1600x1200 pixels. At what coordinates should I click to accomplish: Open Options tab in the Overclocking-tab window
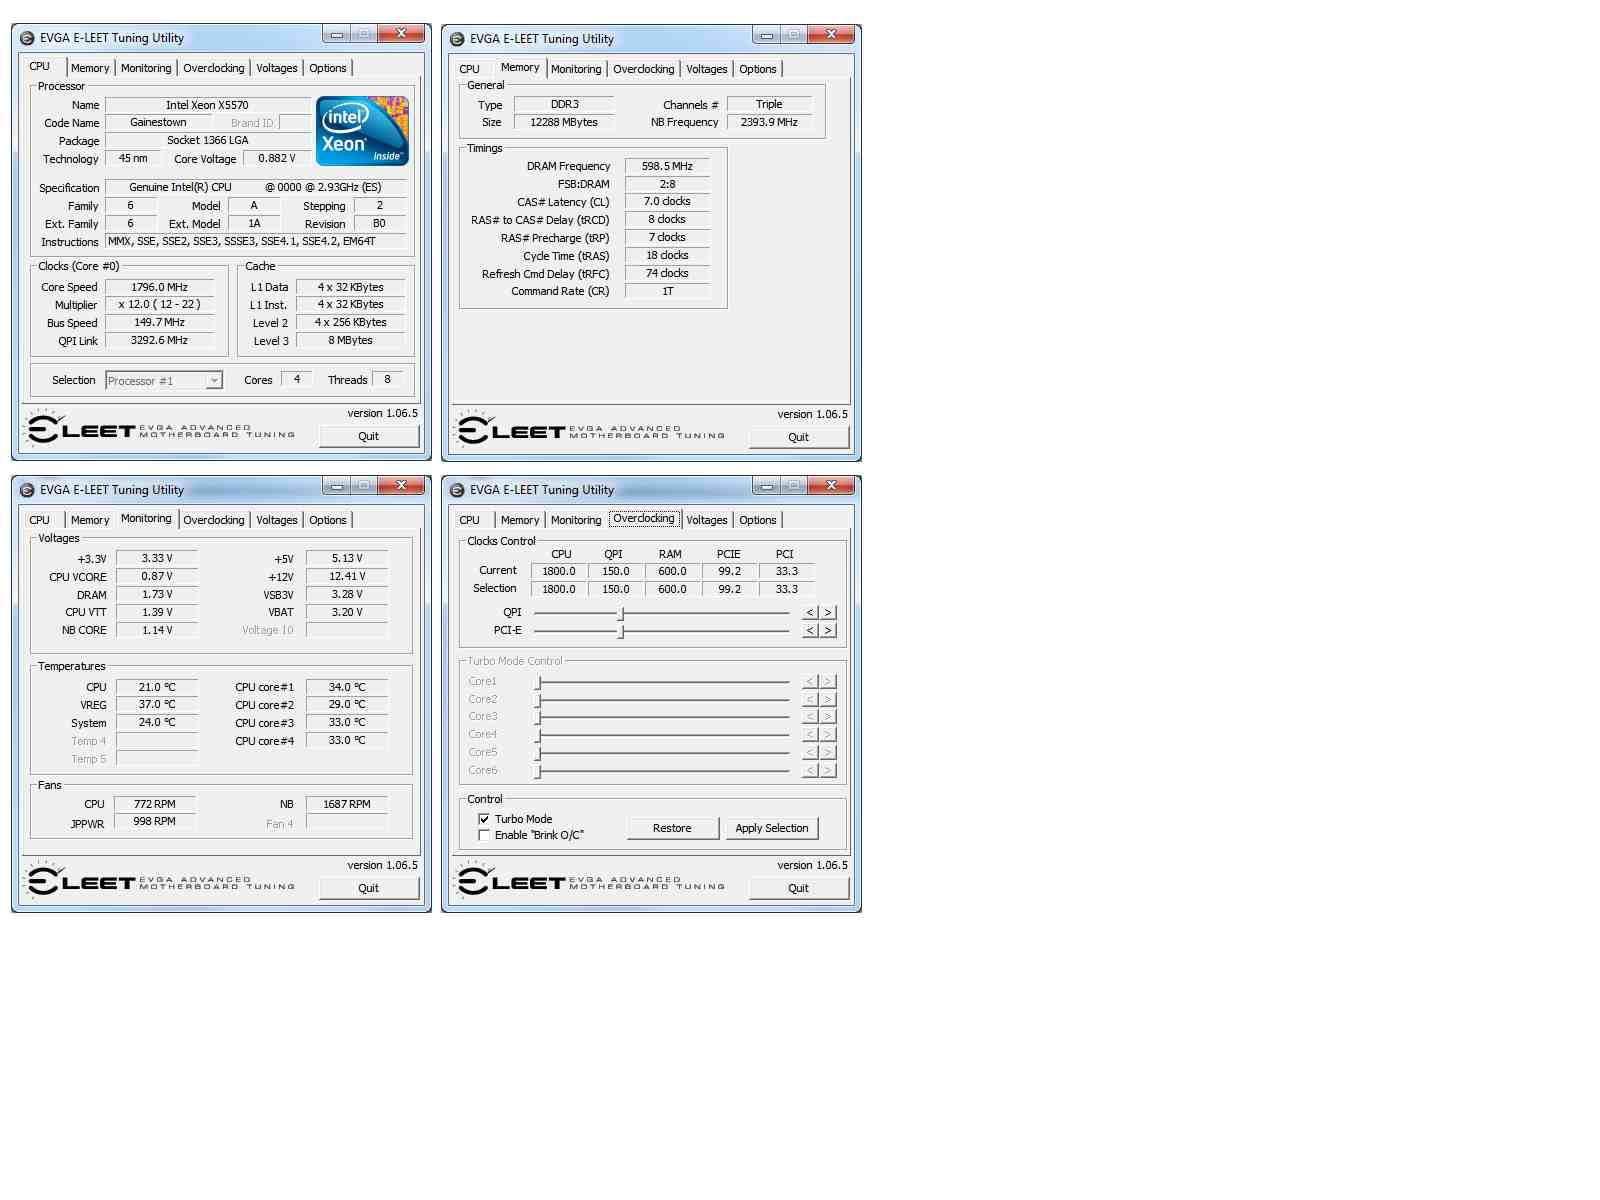click(x=758, y=521)
